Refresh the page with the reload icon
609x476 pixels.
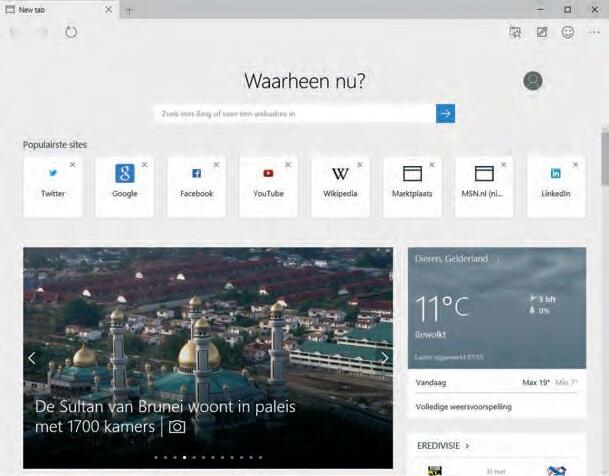[x=71, y=32]
